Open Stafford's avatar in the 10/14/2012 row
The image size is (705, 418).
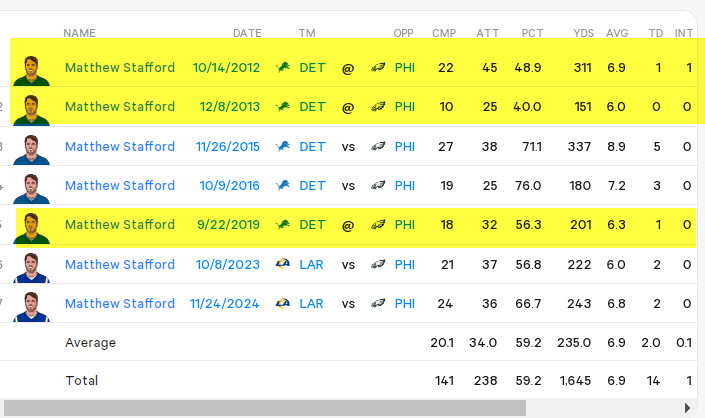(x=31, y=71)
